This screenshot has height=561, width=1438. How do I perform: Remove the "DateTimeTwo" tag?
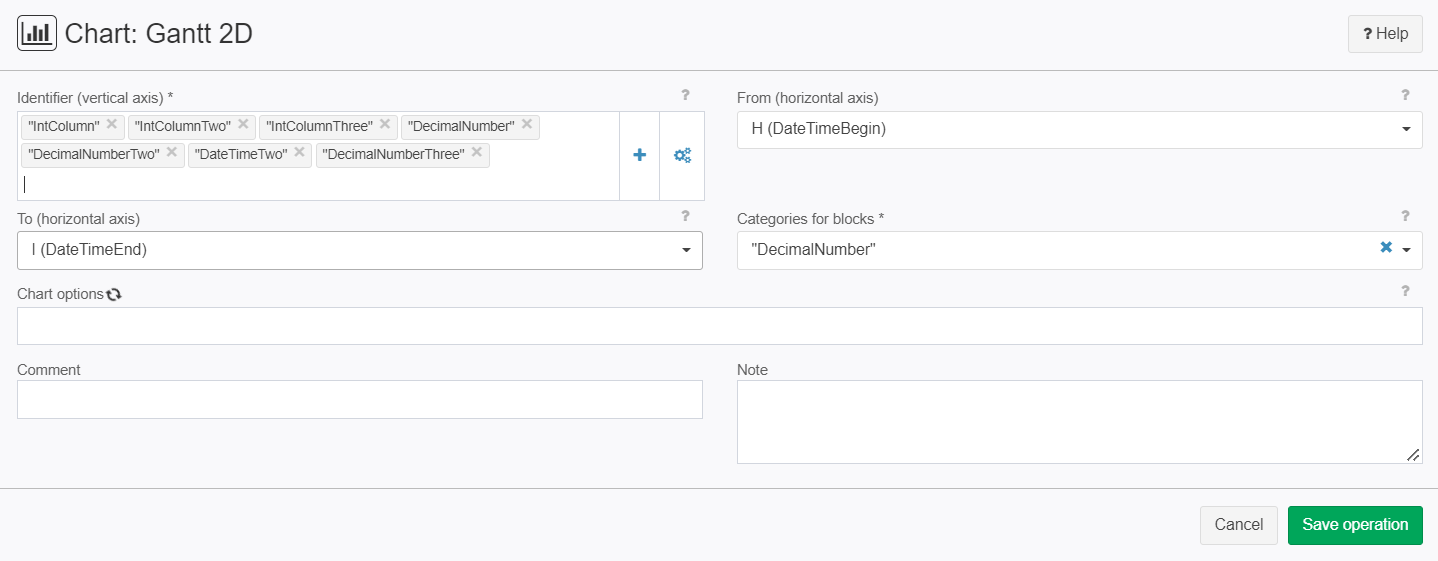tap(299, 153)
